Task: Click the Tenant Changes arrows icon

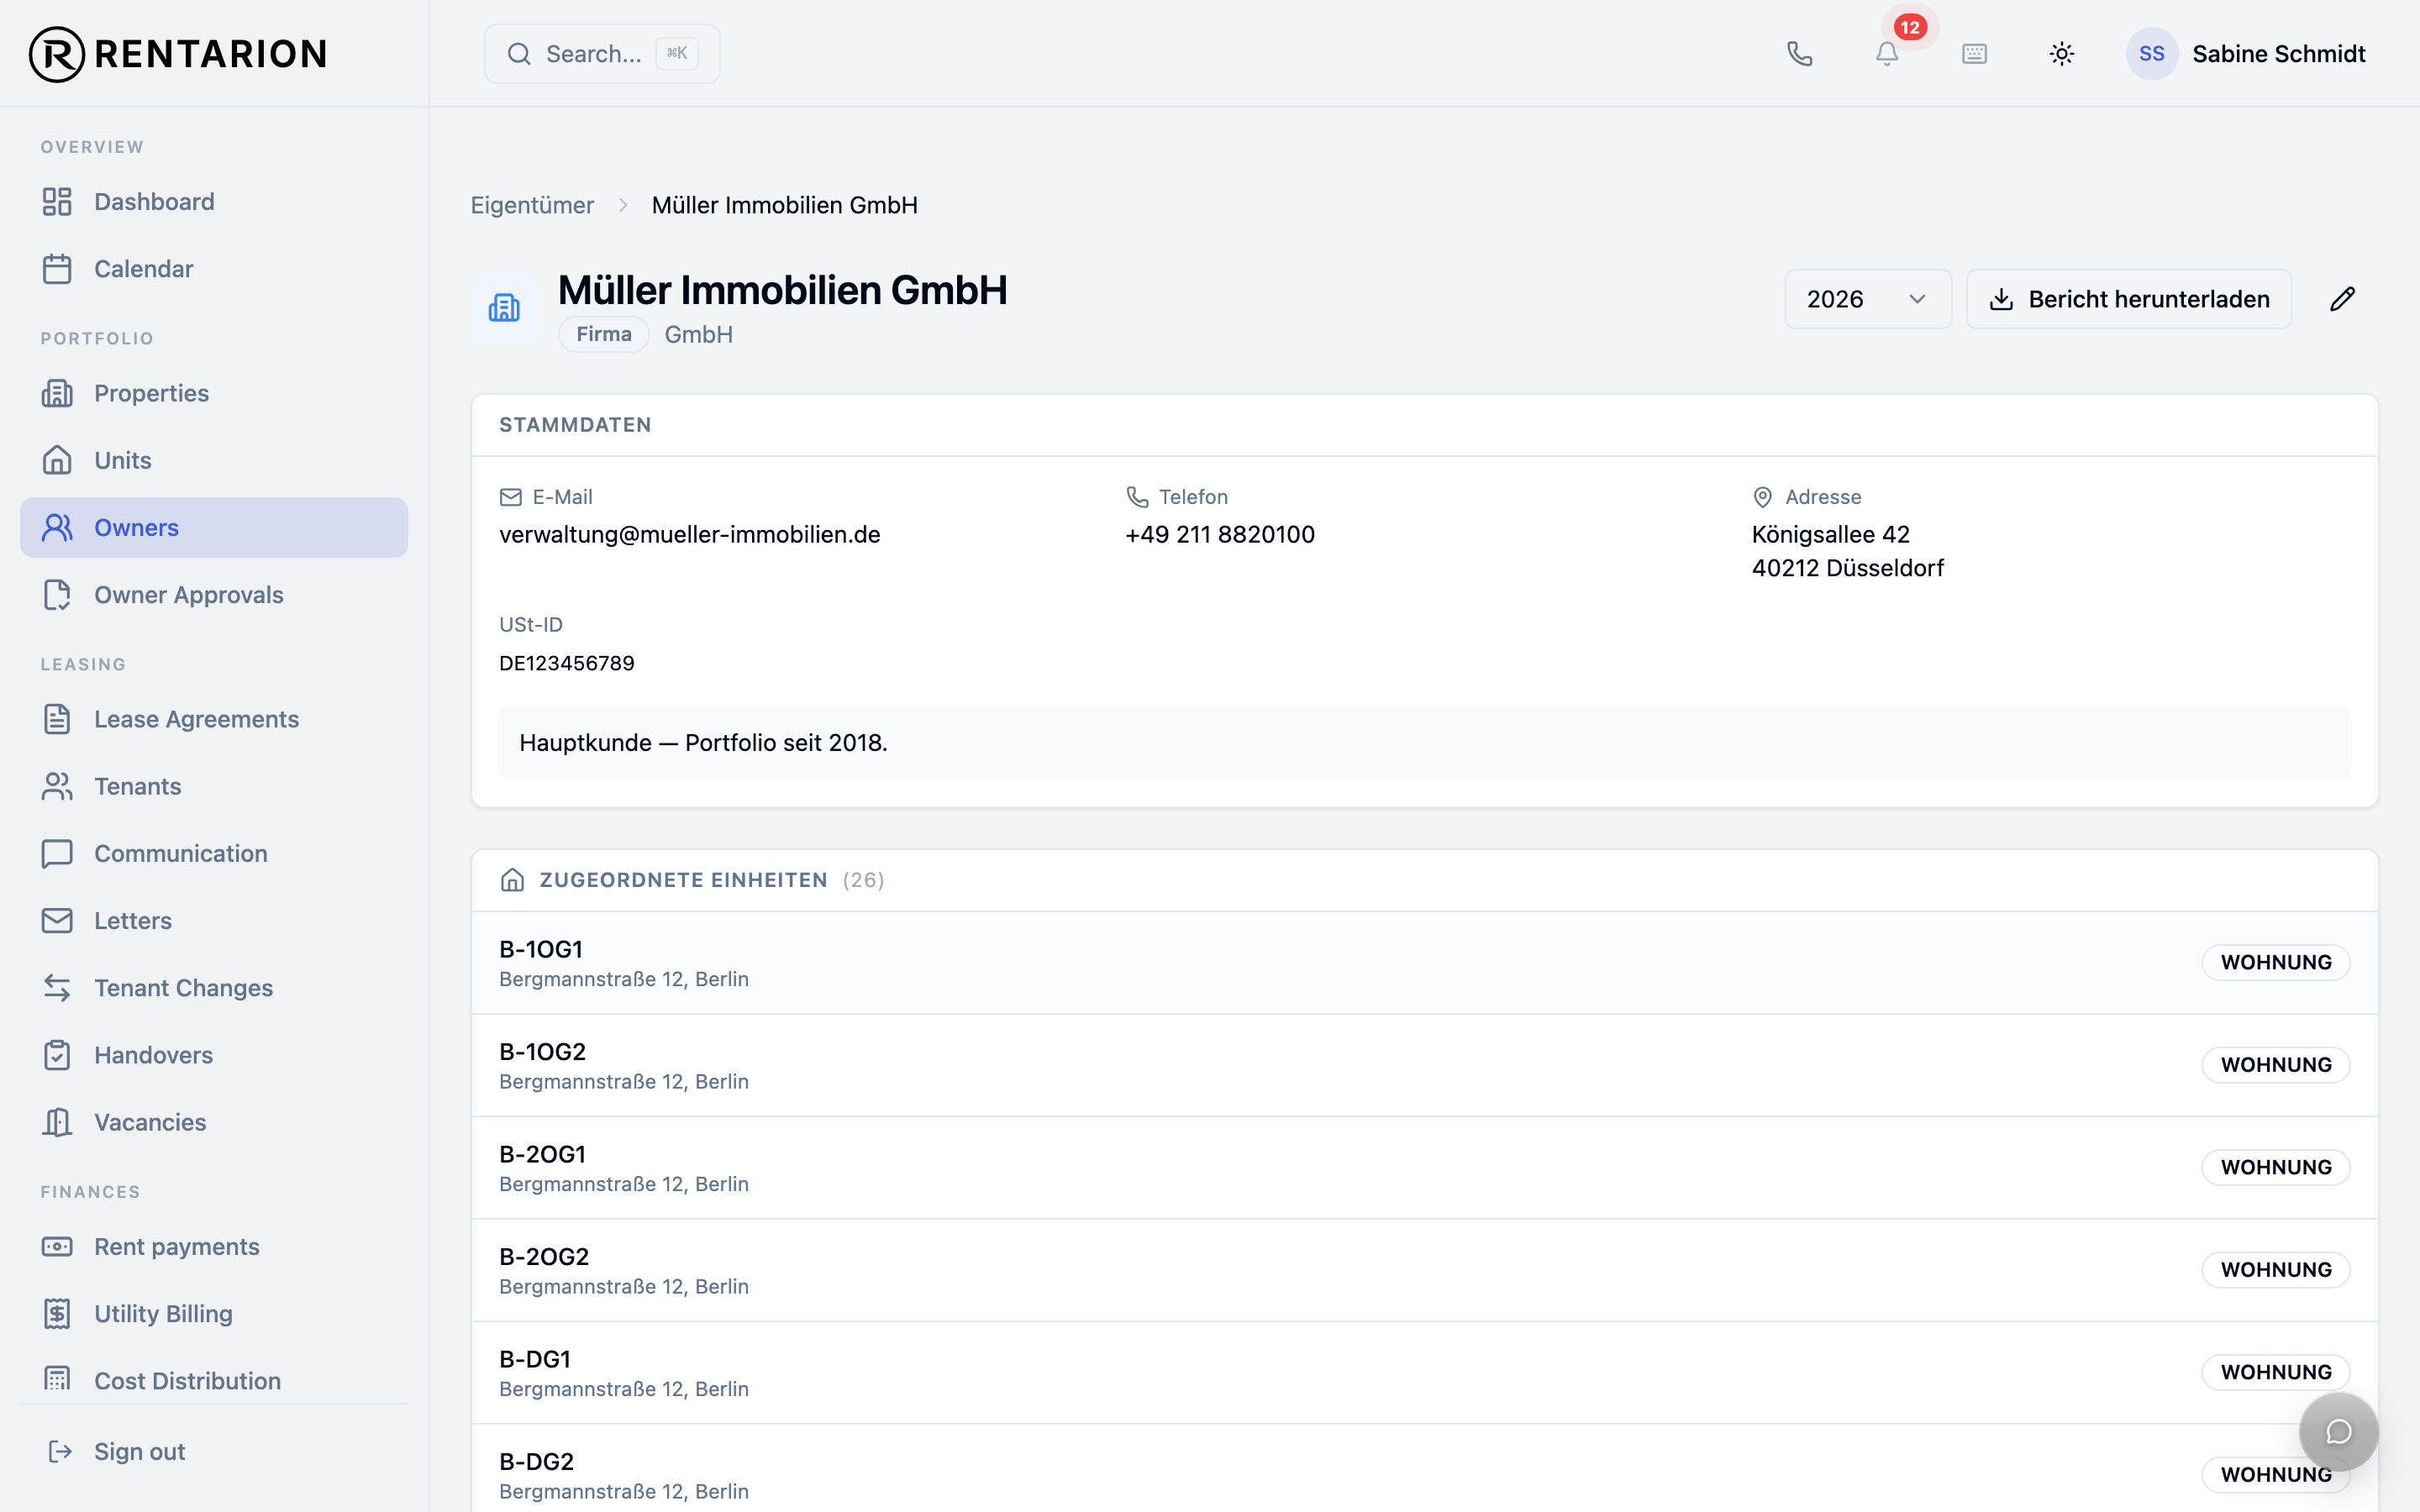Action: (57, 988)
